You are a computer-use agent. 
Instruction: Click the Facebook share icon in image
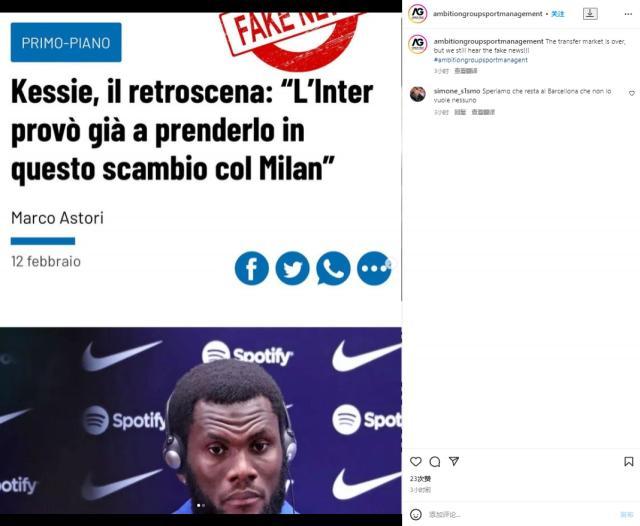pyautogui.click(x=252, y=268)
